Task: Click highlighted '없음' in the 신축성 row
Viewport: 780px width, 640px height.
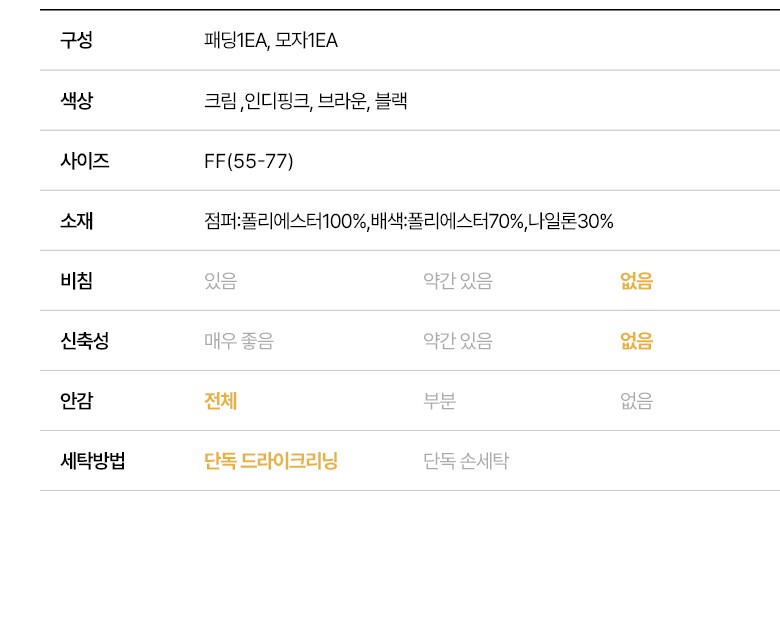Action: [636, 341]
